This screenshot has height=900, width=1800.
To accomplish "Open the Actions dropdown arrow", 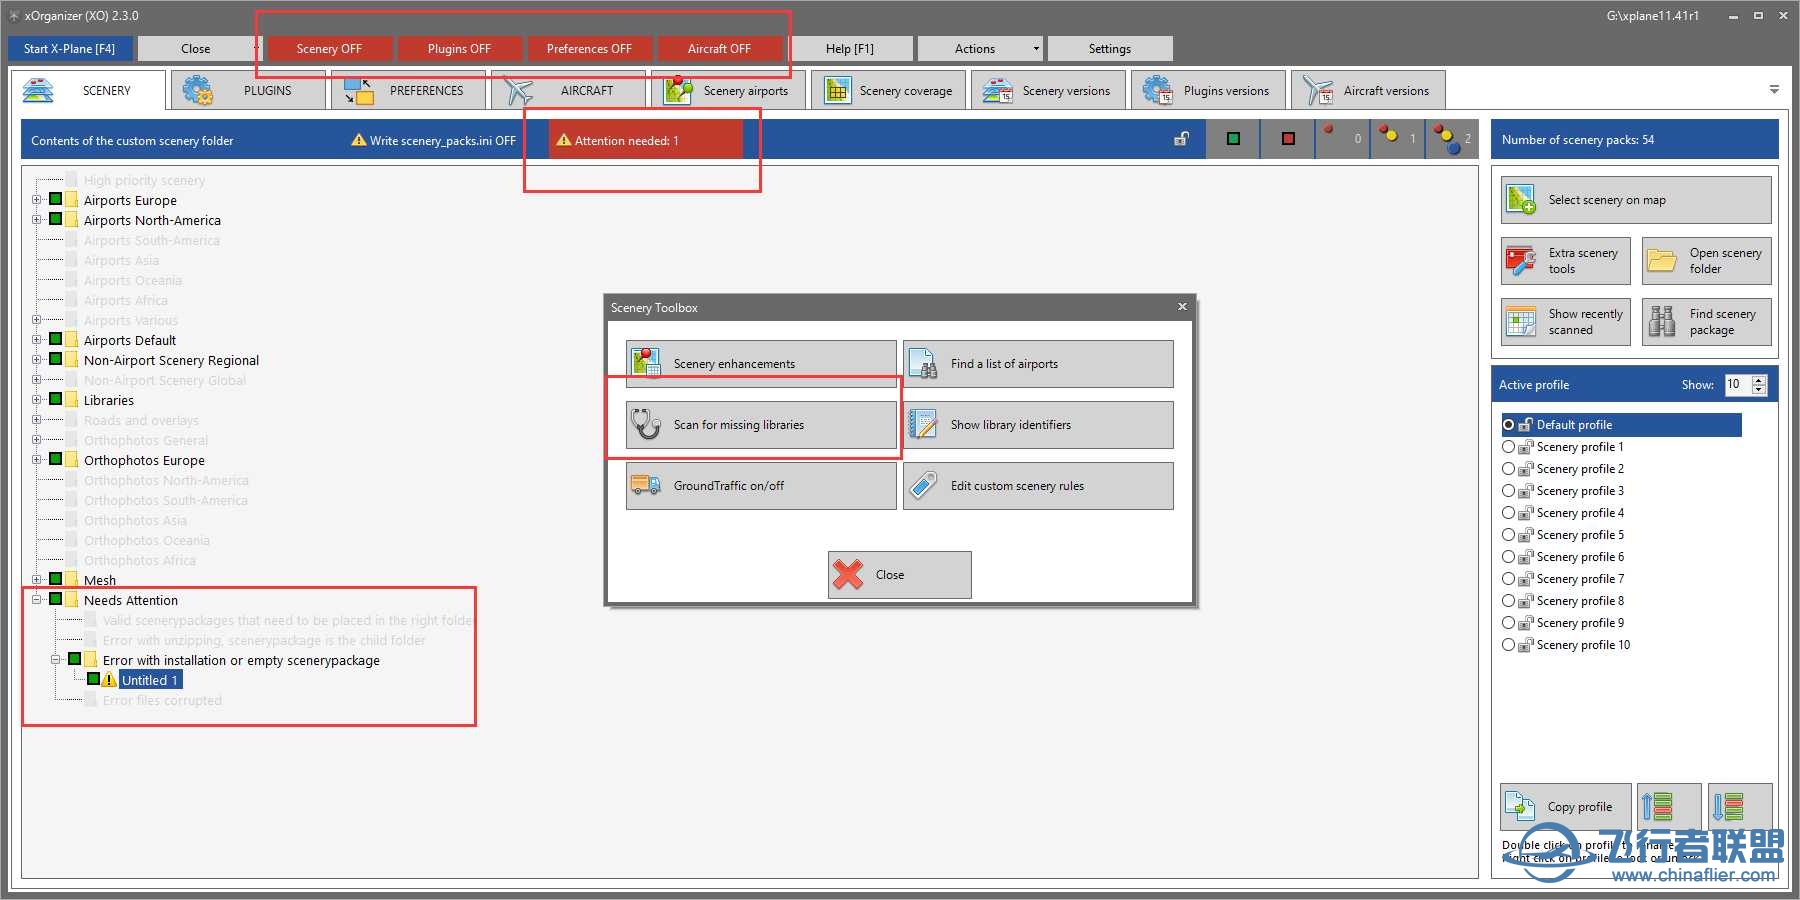I will [x=1035, y=49].
